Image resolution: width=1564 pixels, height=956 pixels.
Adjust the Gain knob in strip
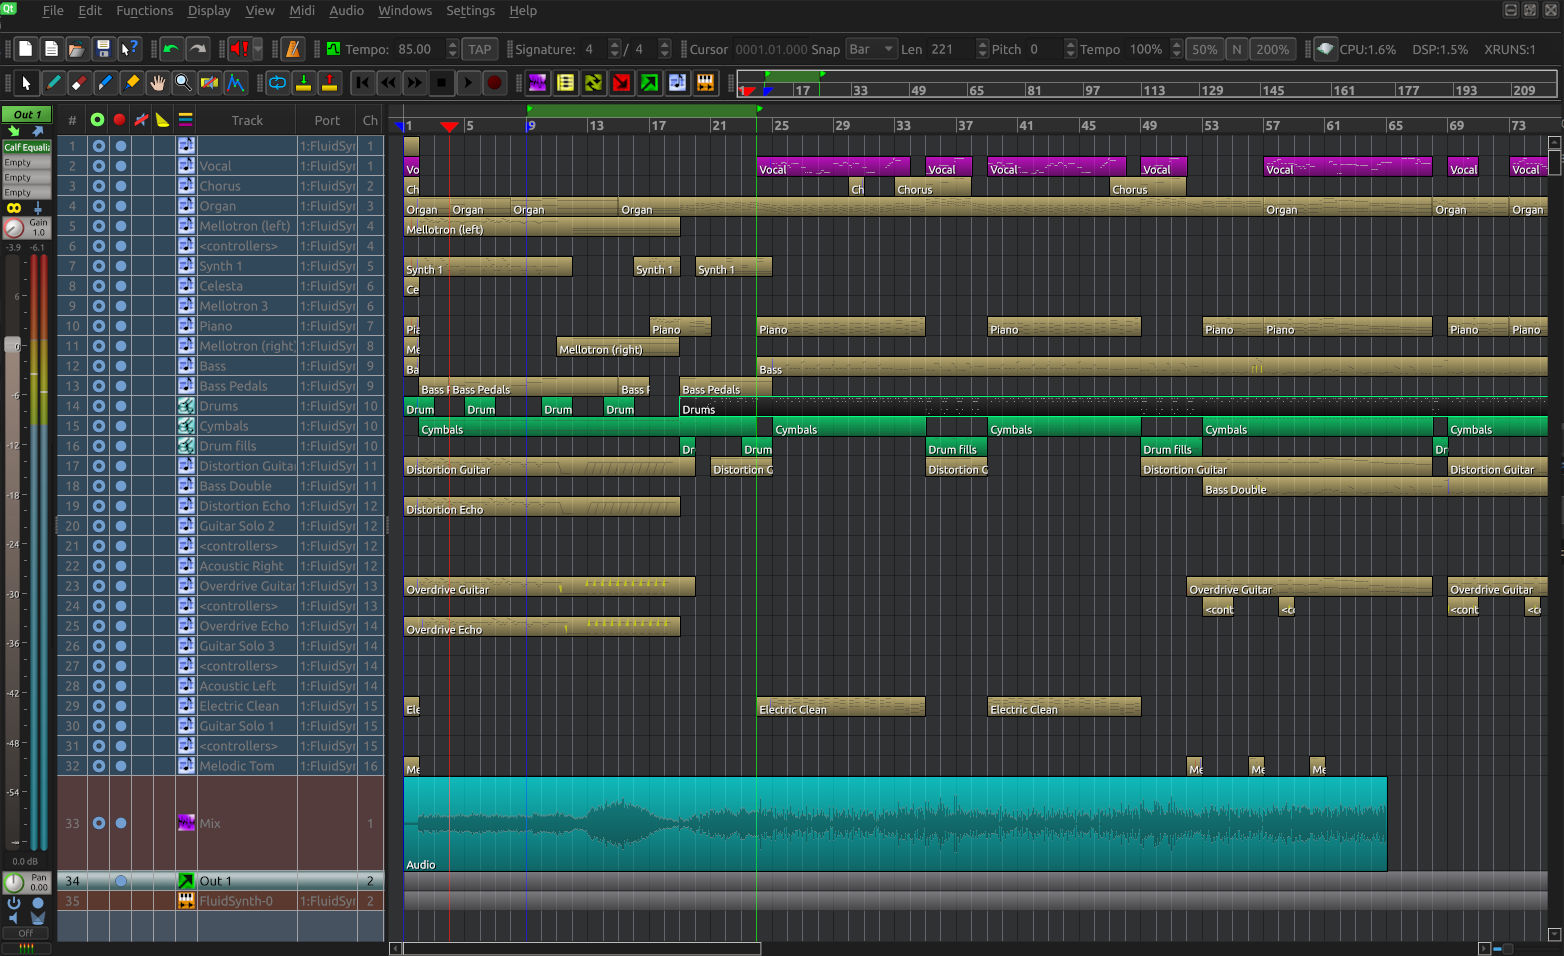[14, 228]
